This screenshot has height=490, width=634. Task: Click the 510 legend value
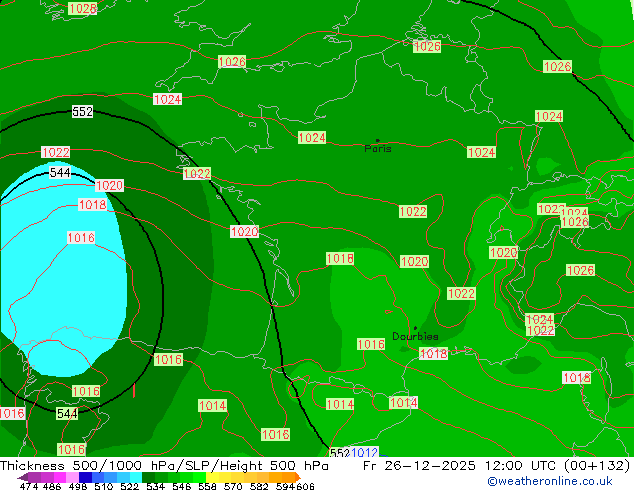point(104,486)
